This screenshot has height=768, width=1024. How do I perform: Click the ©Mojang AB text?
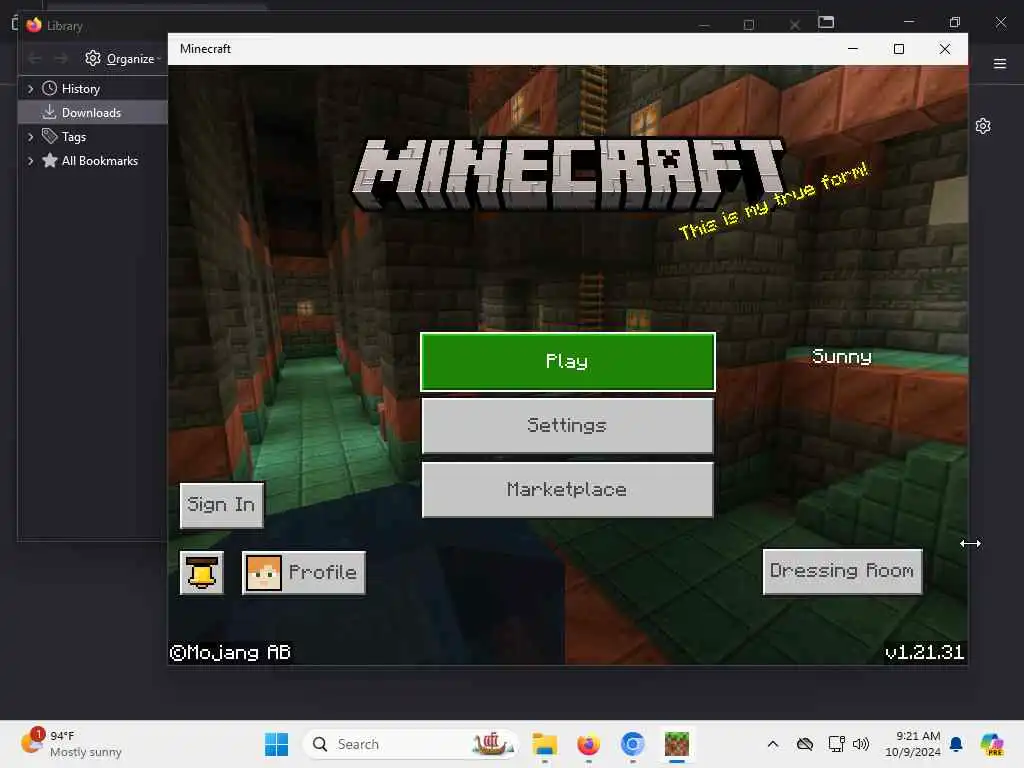[x=230, y=652]
